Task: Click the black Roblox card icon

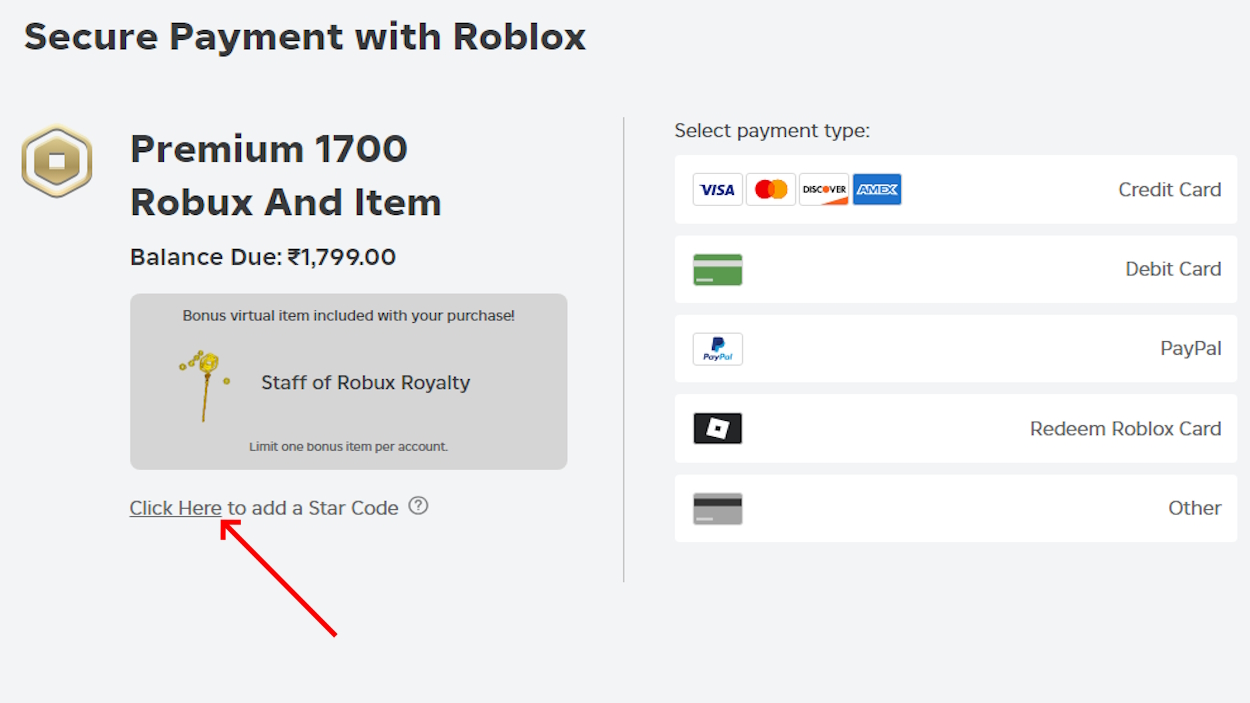Action: coord(718,428)
